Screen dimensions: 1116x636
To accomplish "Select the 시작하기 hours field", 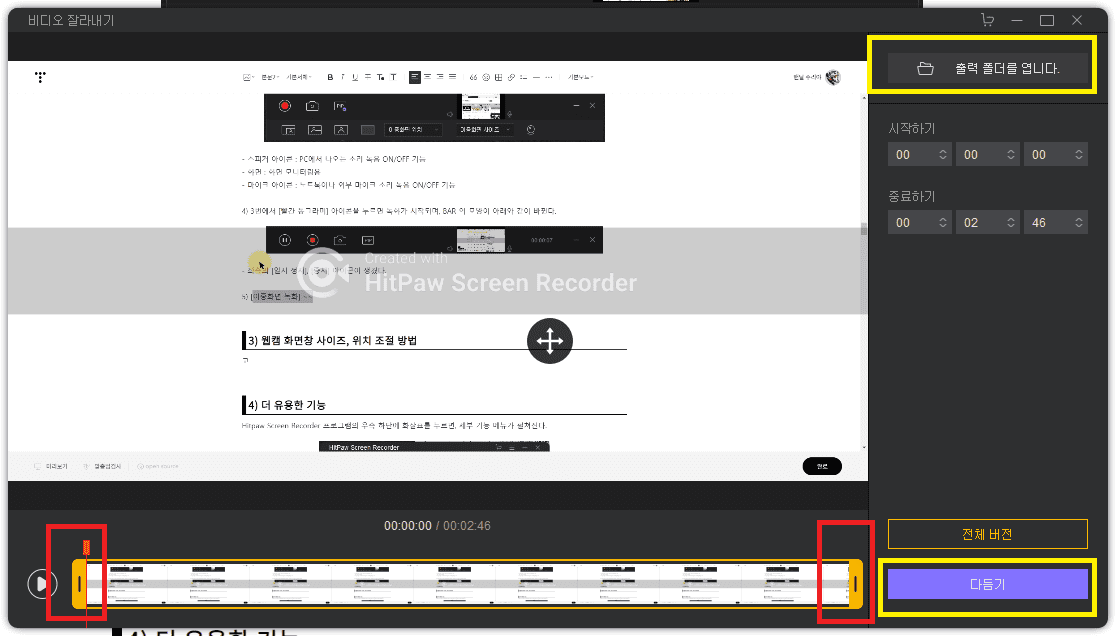I will pos(920,154).
